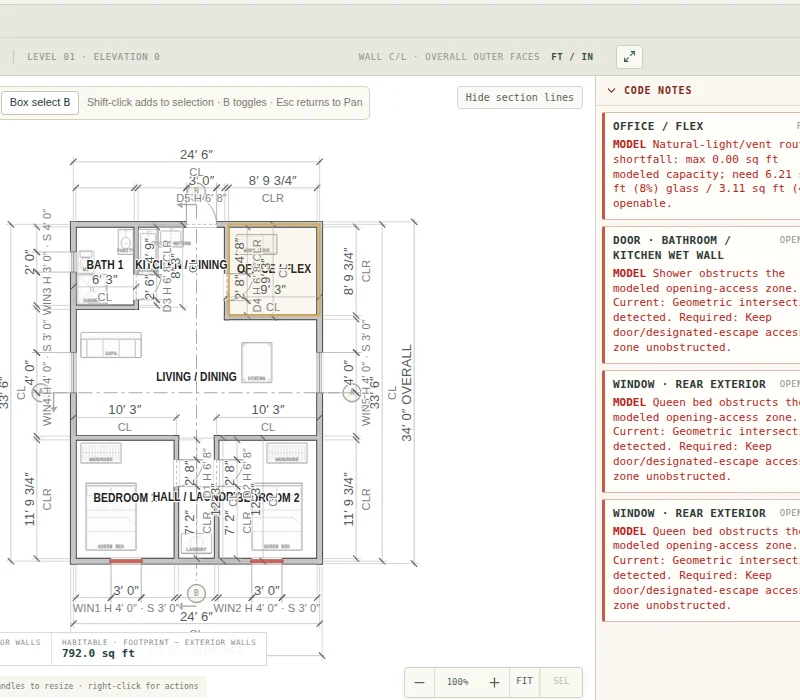Viewport: 800px width, 700px height.
Task: Click the 100% zoom level display
Action: tap(457, 682)
